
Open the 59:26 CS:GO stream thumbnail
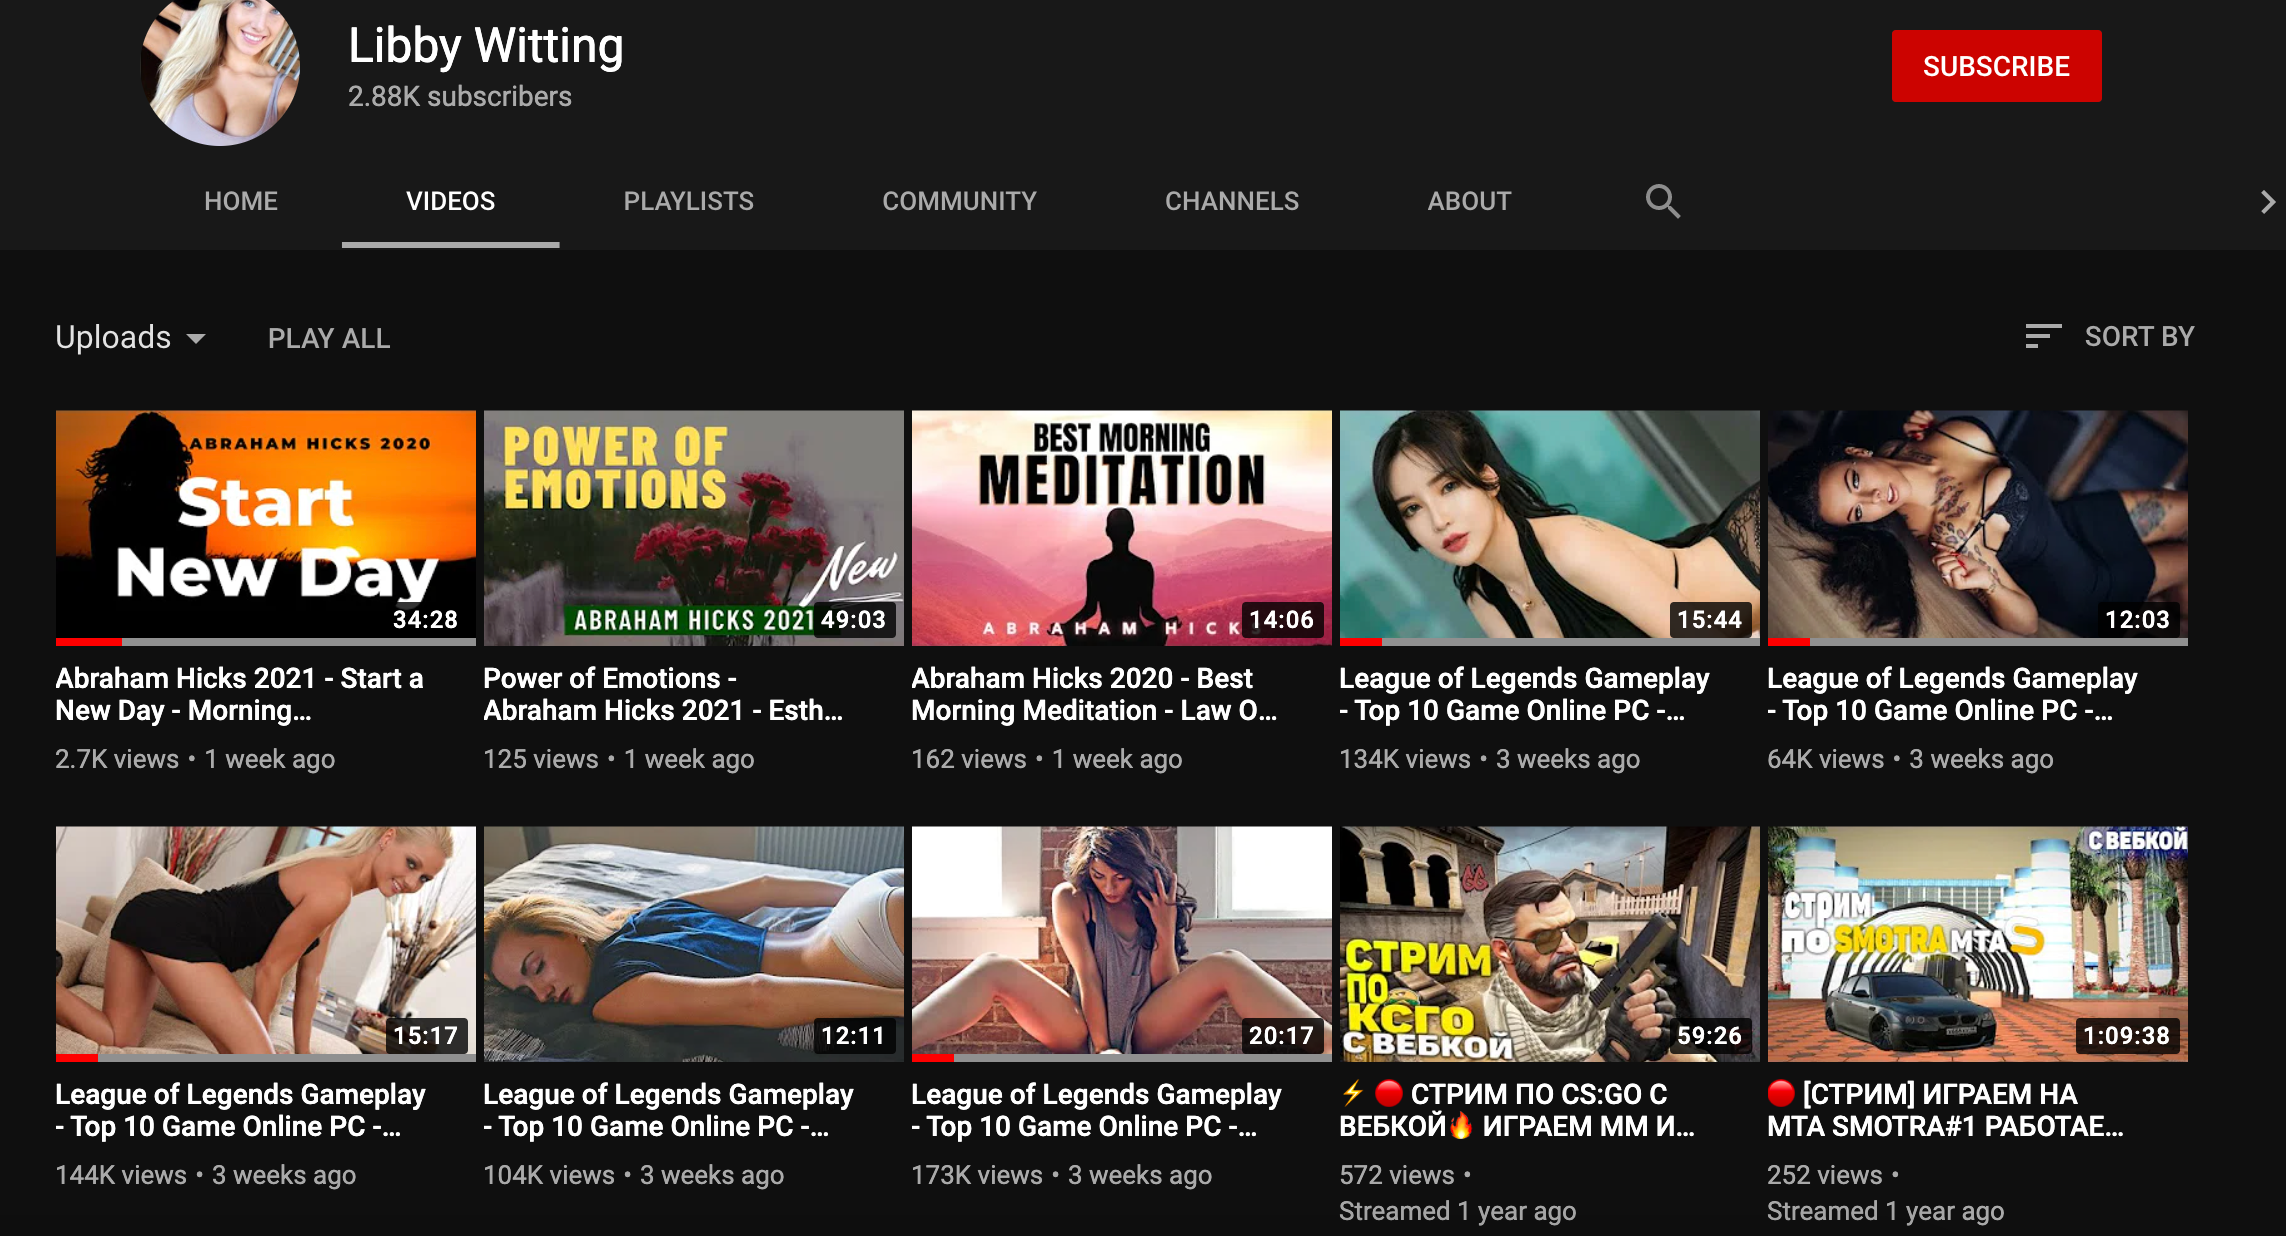(x=1550, y=944)
